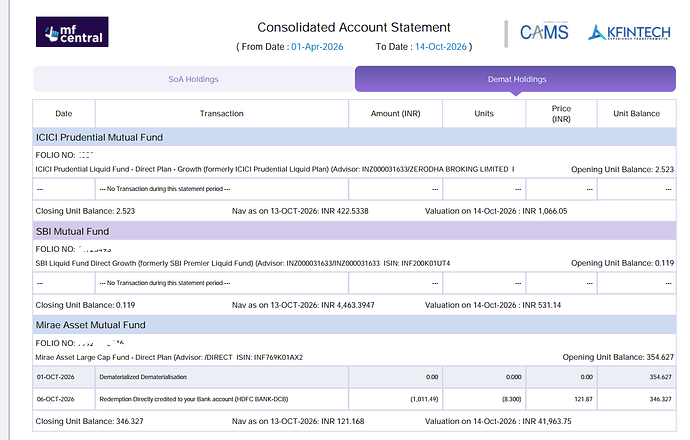Switch to the Demat Holdings tab
Viewport: 690px width, 440px height.
tap(515, 79)
